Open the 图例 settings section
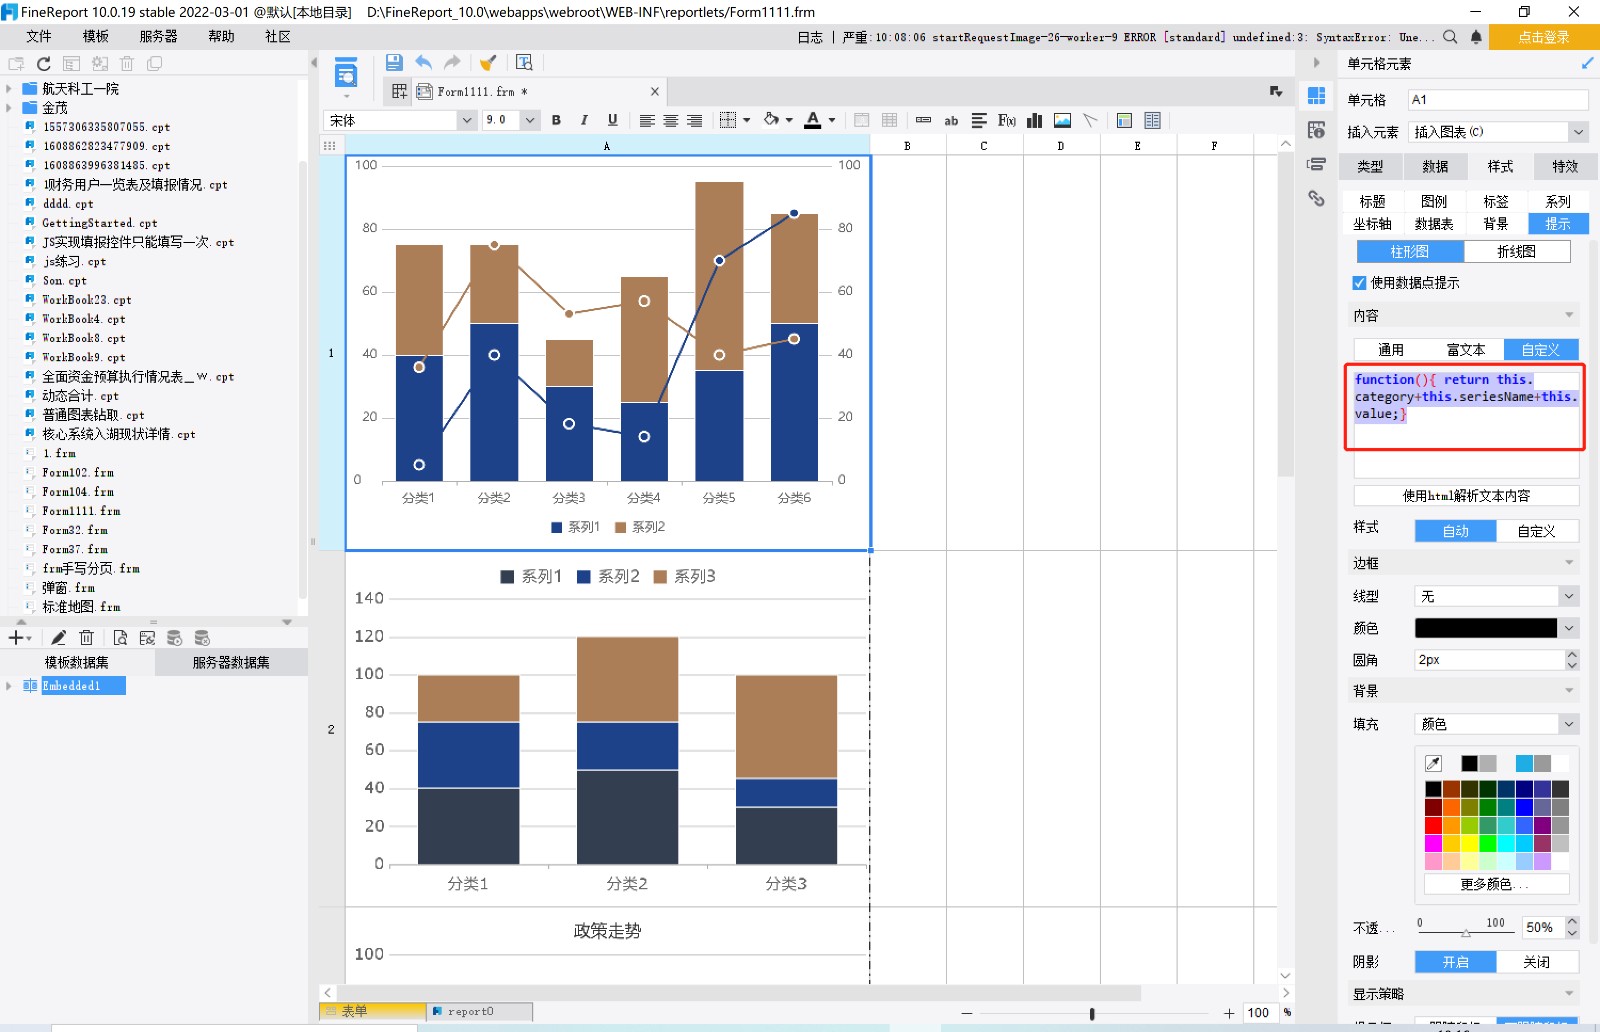Screen dimensions: 1600x1032 click(x=1434, y=202)
